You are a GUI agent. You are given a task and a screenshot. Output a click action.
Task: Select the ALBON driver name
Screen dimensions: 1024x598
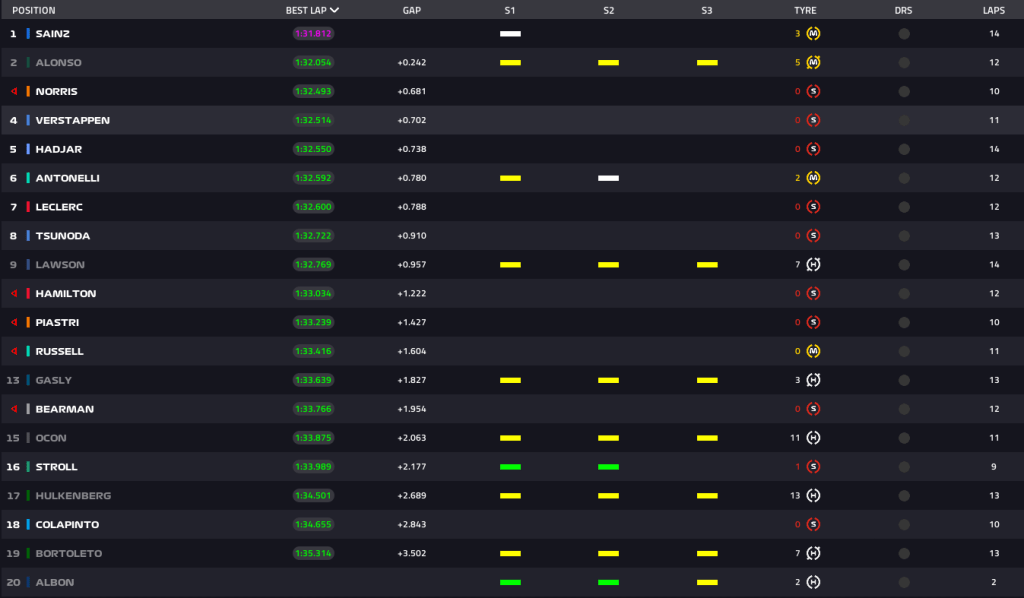55,582
